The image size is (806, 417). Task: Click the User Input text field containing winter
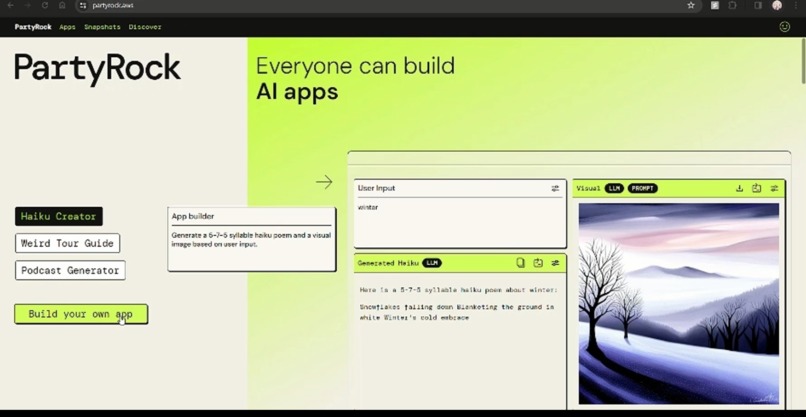(x=460, y=223)
